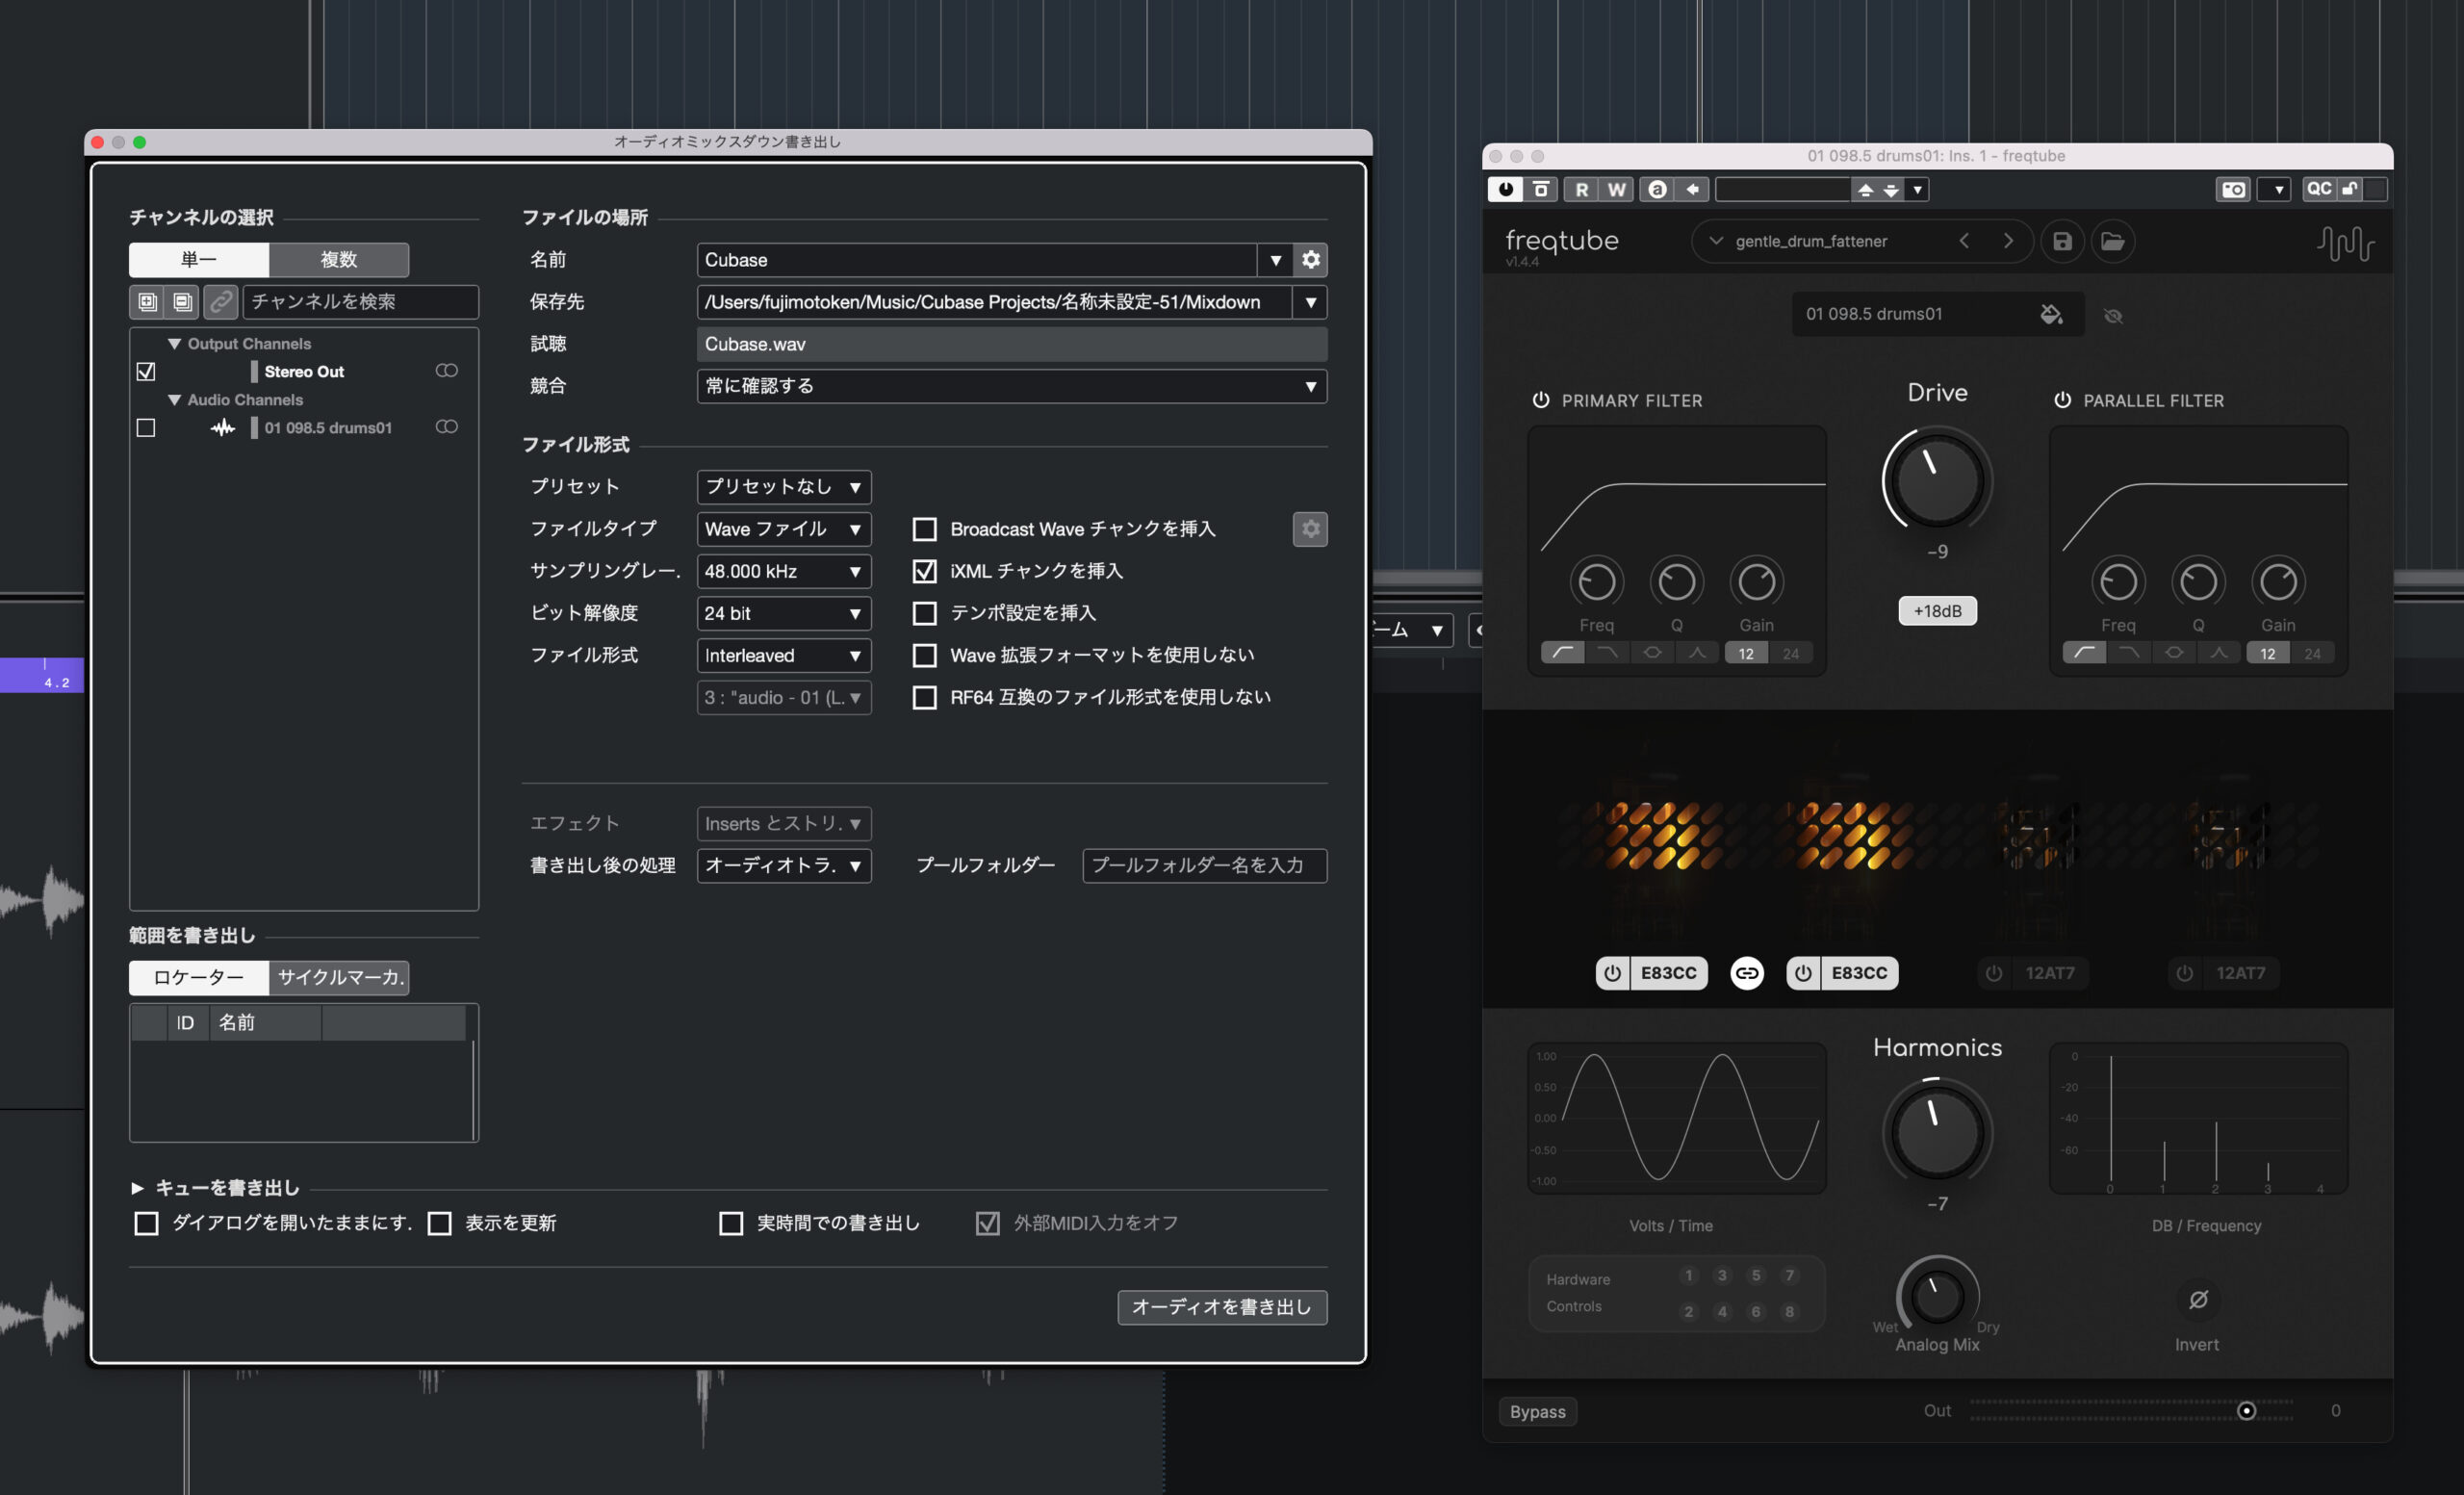This screenshot has height=1495, width=2464.
Task: Click the second E83CC tube label button
Action: (x=1859, y=973)
